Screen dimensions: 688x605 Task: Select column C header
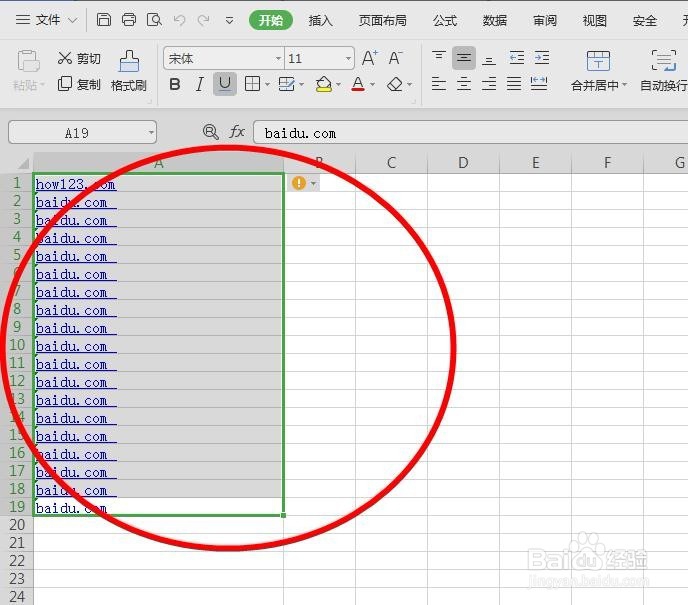click(391, 163)
